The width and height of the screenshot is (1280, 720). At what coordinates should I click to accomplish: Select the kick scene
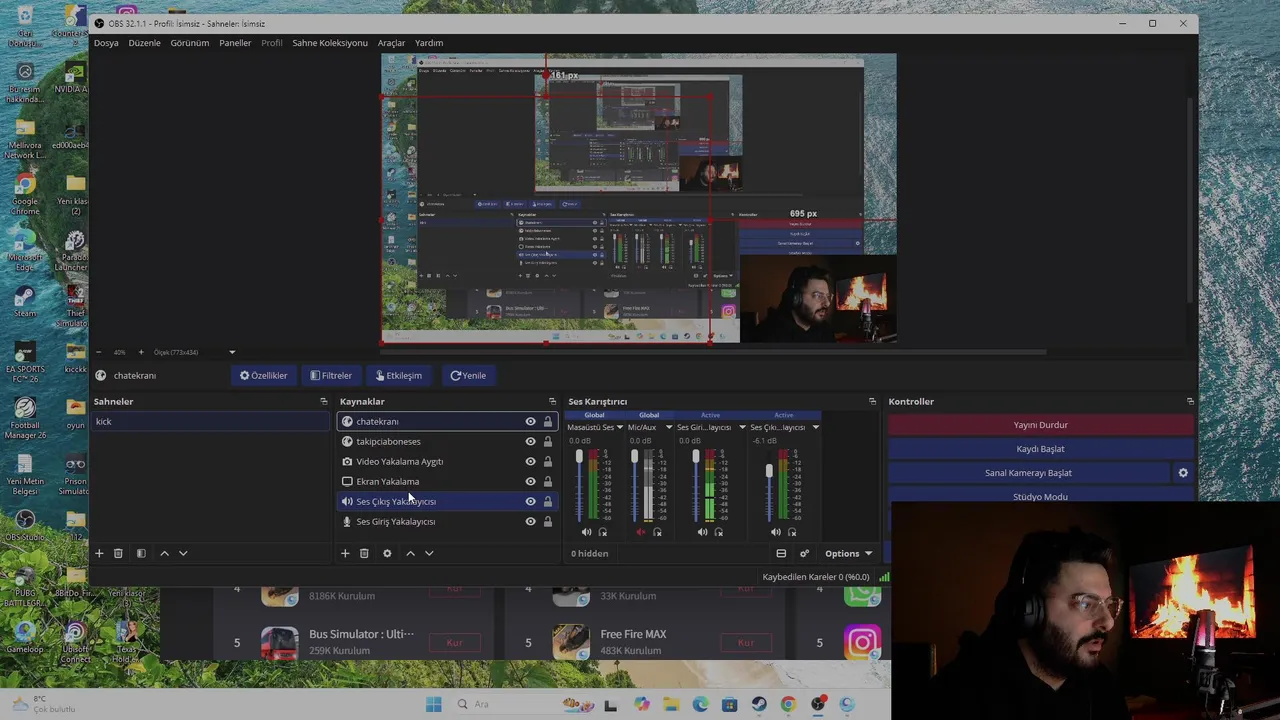click(x=211, y=422)
